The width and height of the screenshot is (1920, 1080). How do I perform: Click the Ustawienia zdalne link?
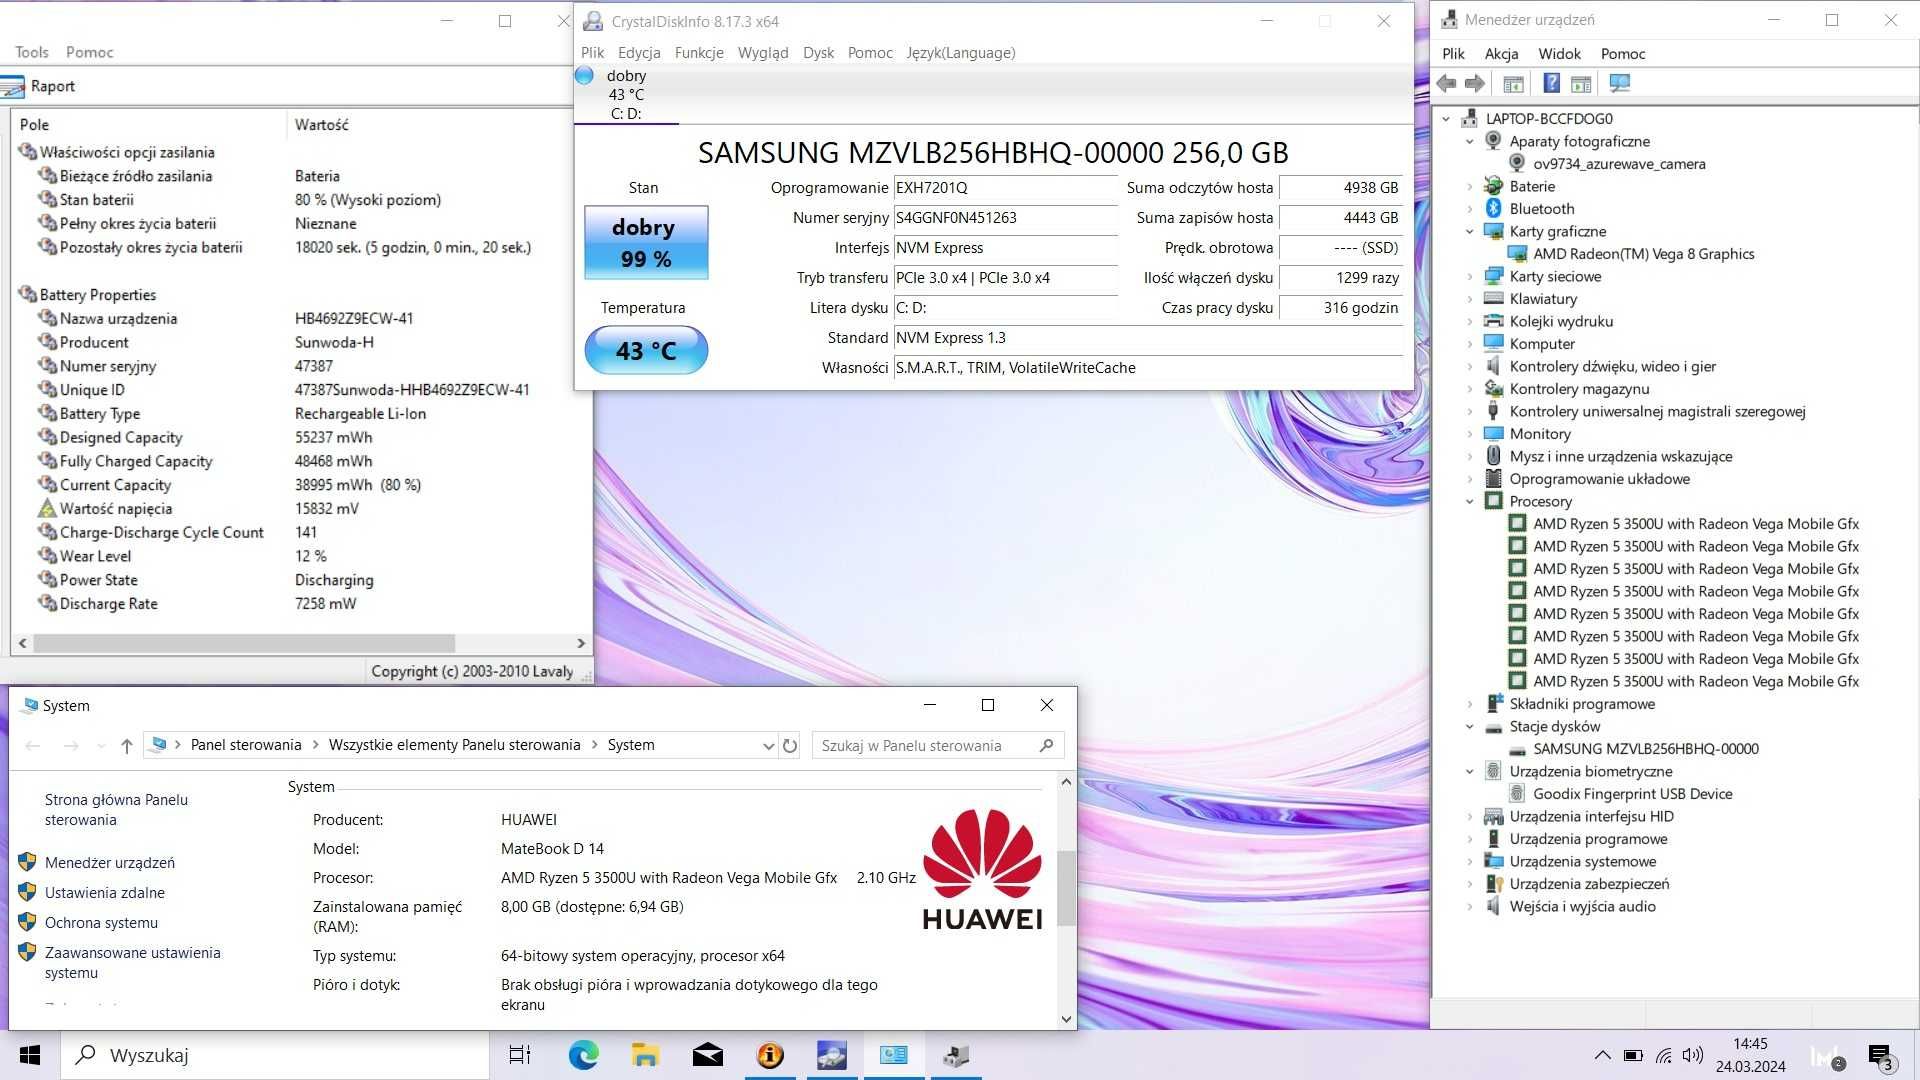click(x=105, y=893)
